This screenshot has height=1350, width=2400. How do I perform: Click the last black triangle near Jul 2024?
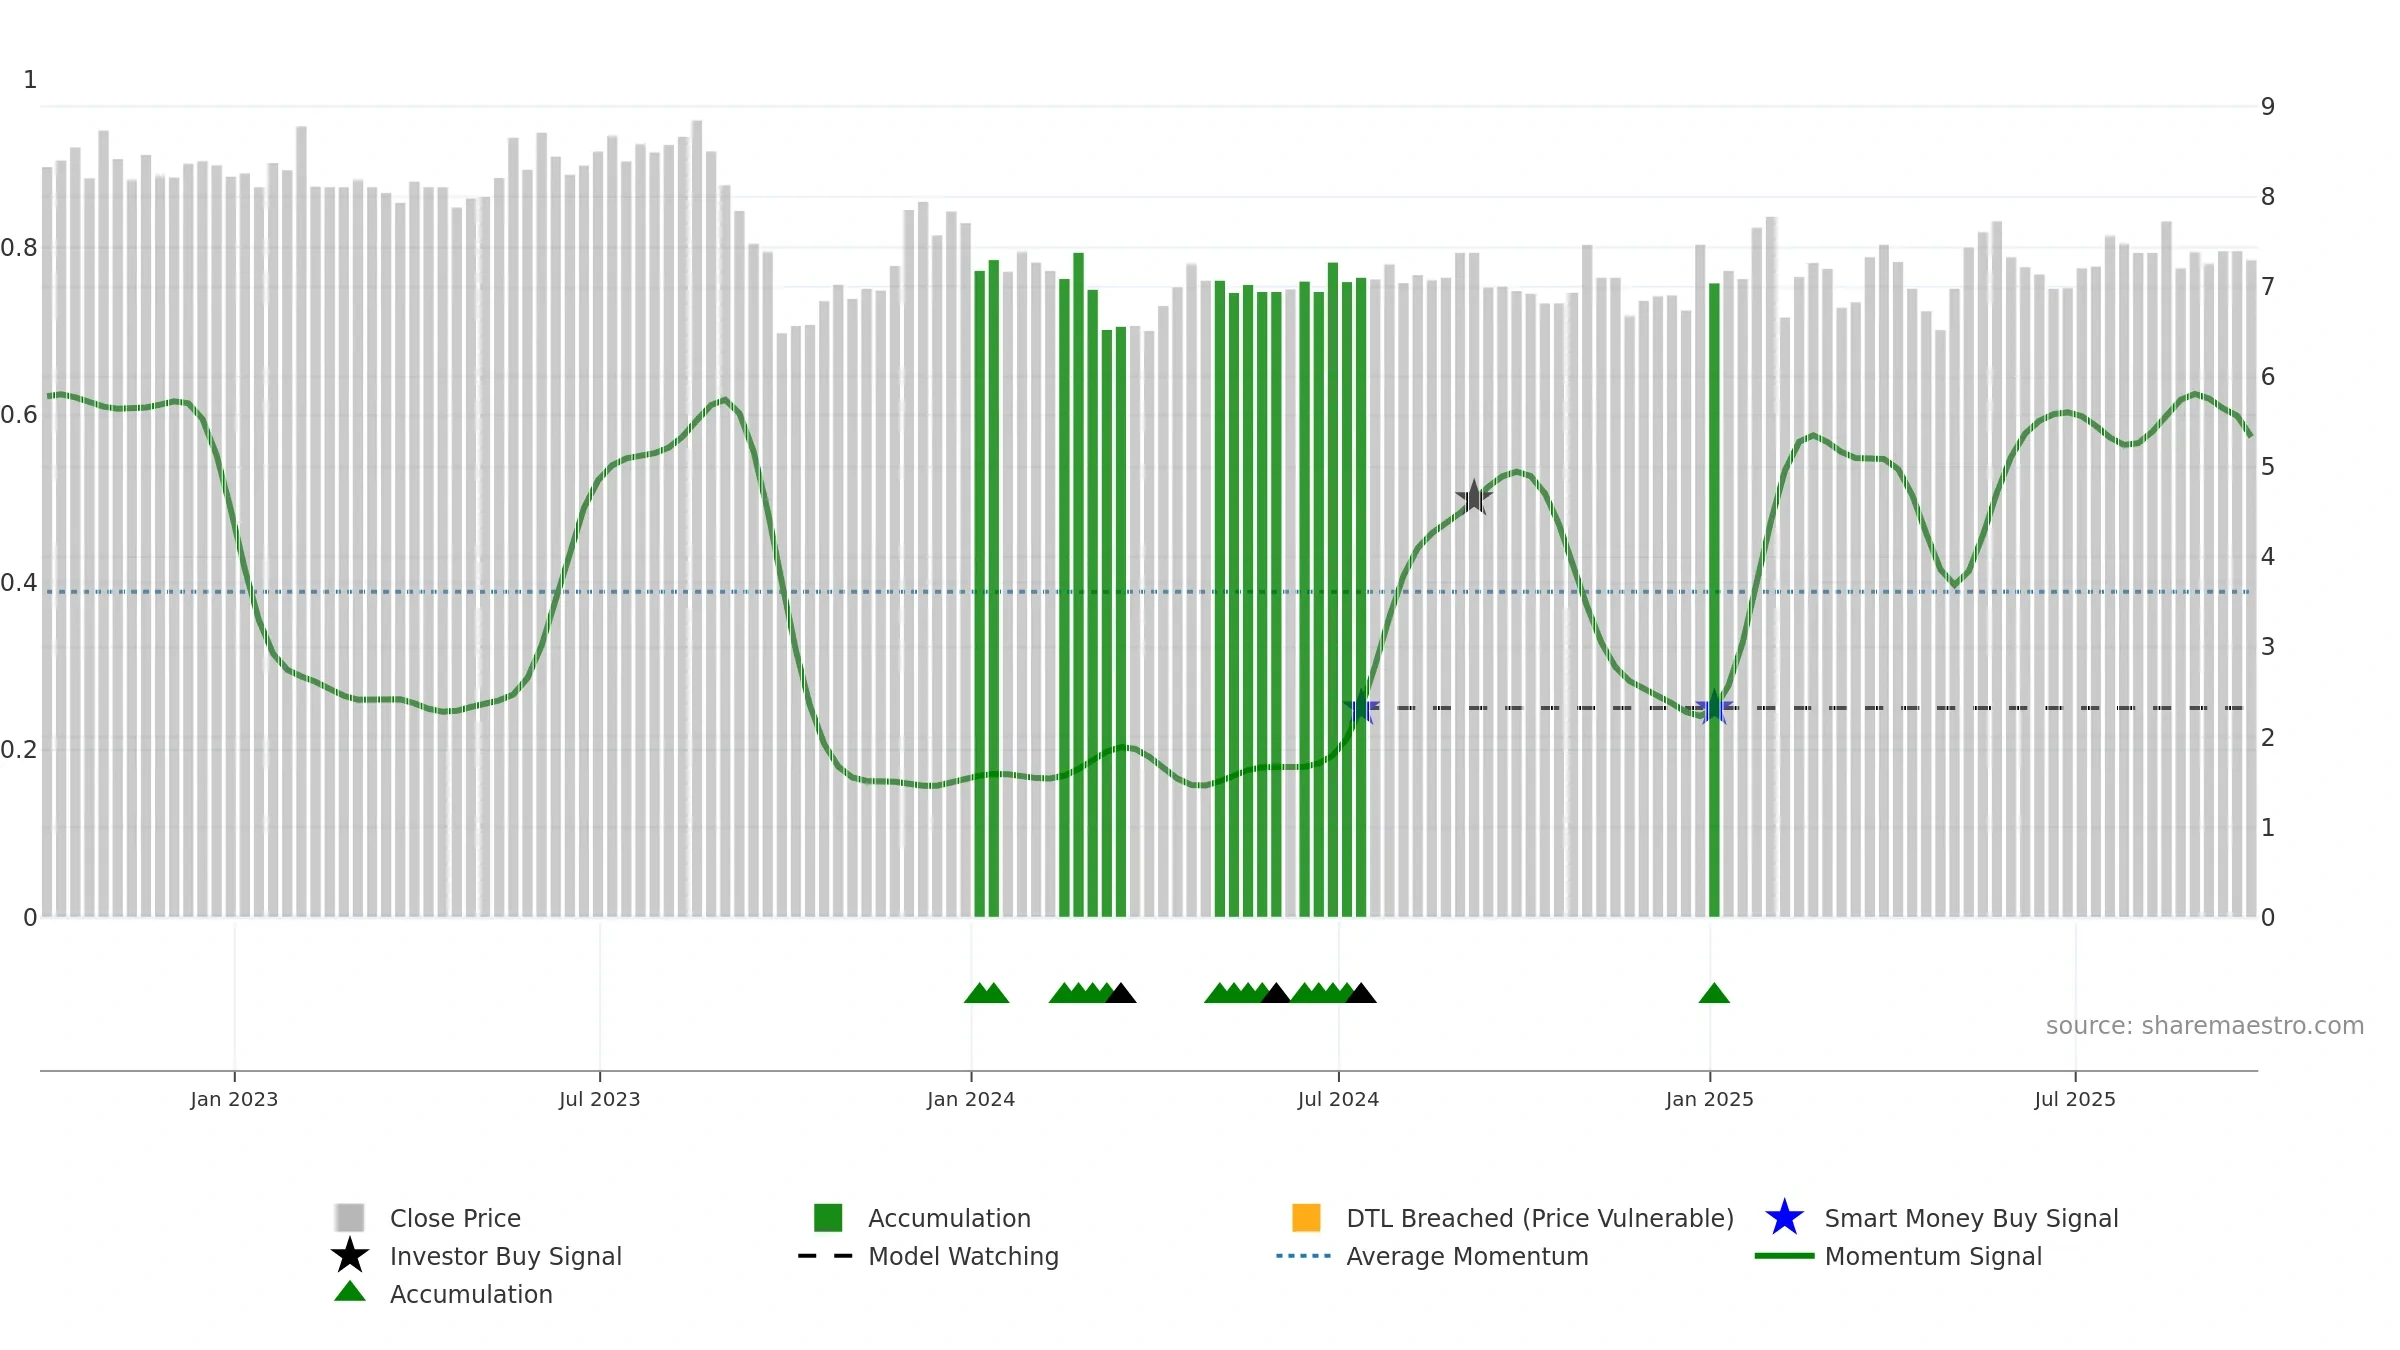click(x=1361, y=993)
